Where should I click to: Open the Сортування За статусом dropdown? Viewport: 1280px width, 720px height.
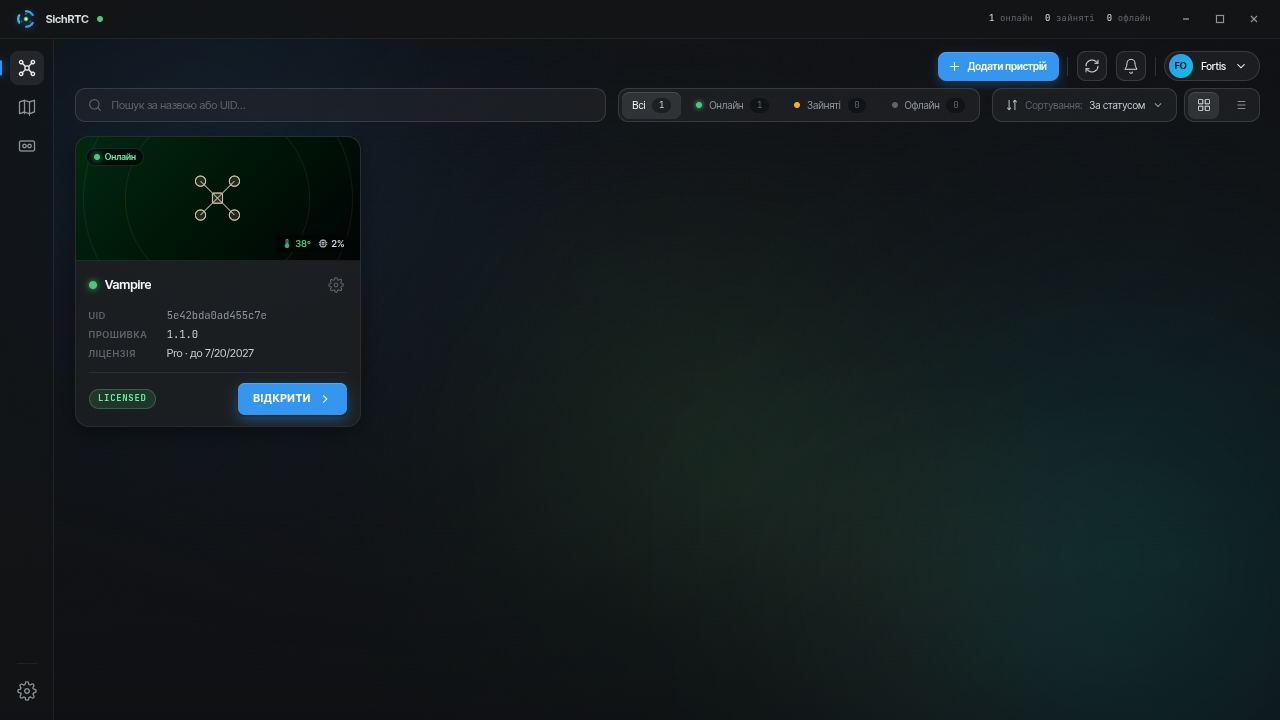coord(1084,105)
